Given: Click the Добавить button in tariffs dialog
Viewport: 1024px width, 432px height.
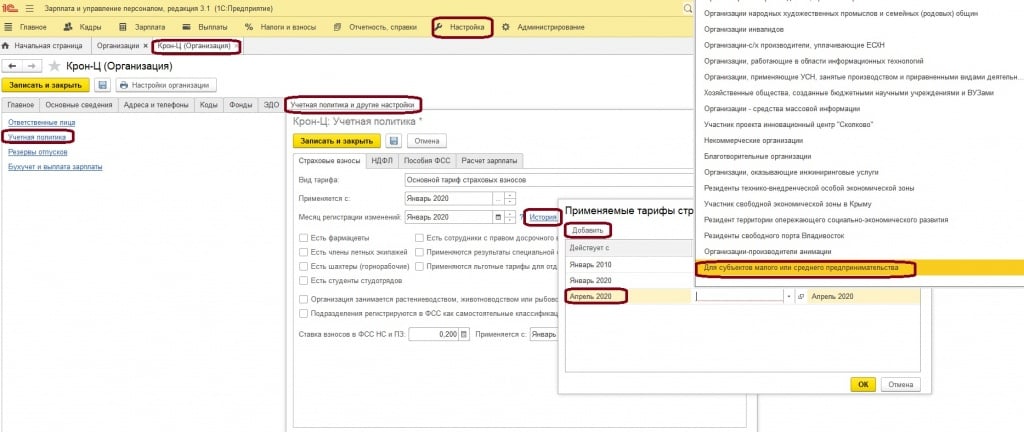Looking at the screenshot, I should (587, 230).
